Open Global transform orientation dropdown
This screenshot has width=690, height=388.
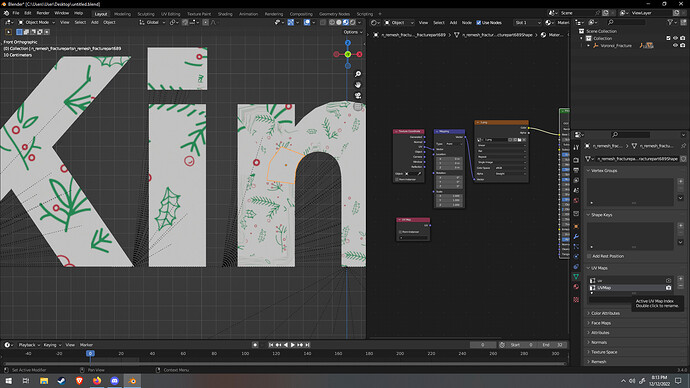[x=152, y=22]
